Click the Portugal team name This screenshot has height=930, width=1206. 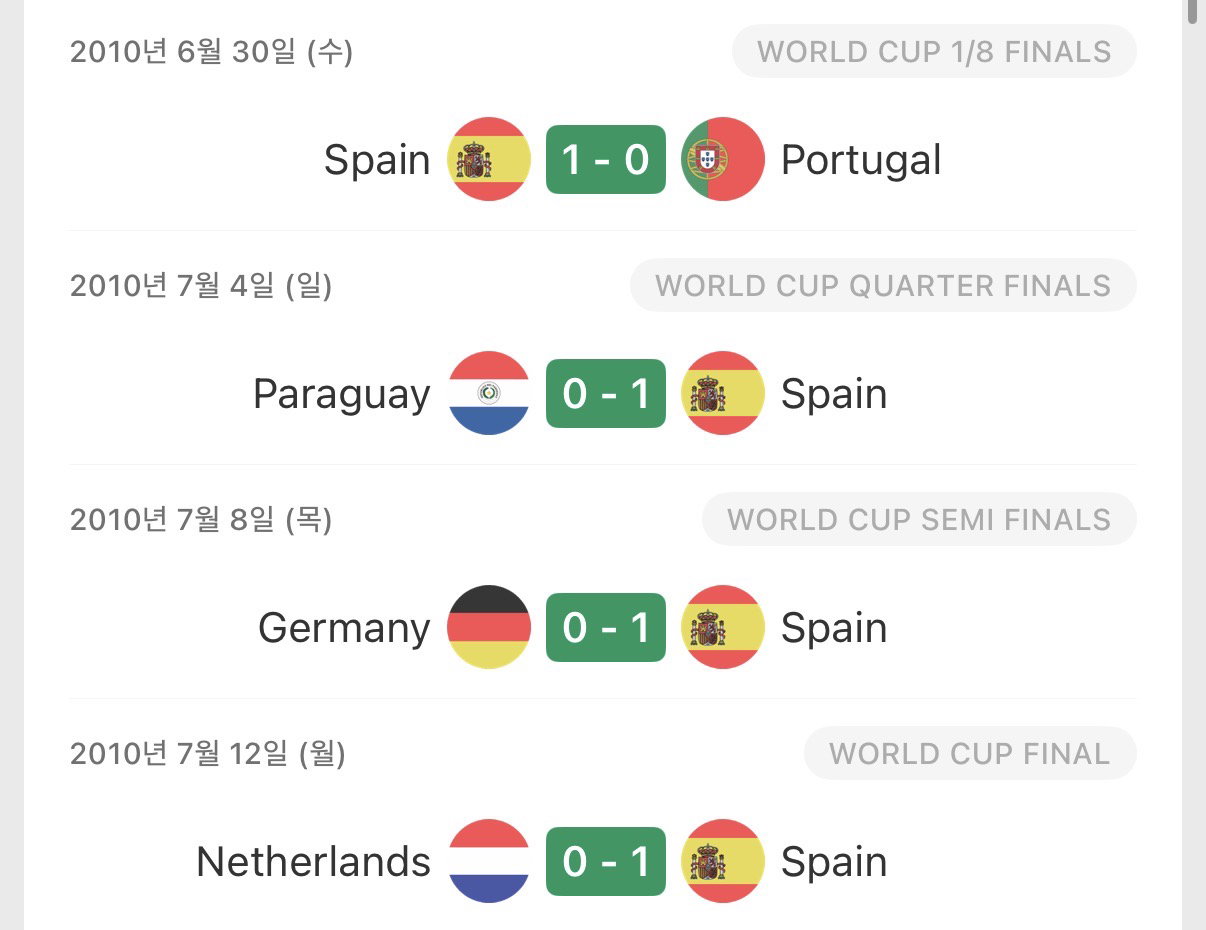(x=861, y=160)
